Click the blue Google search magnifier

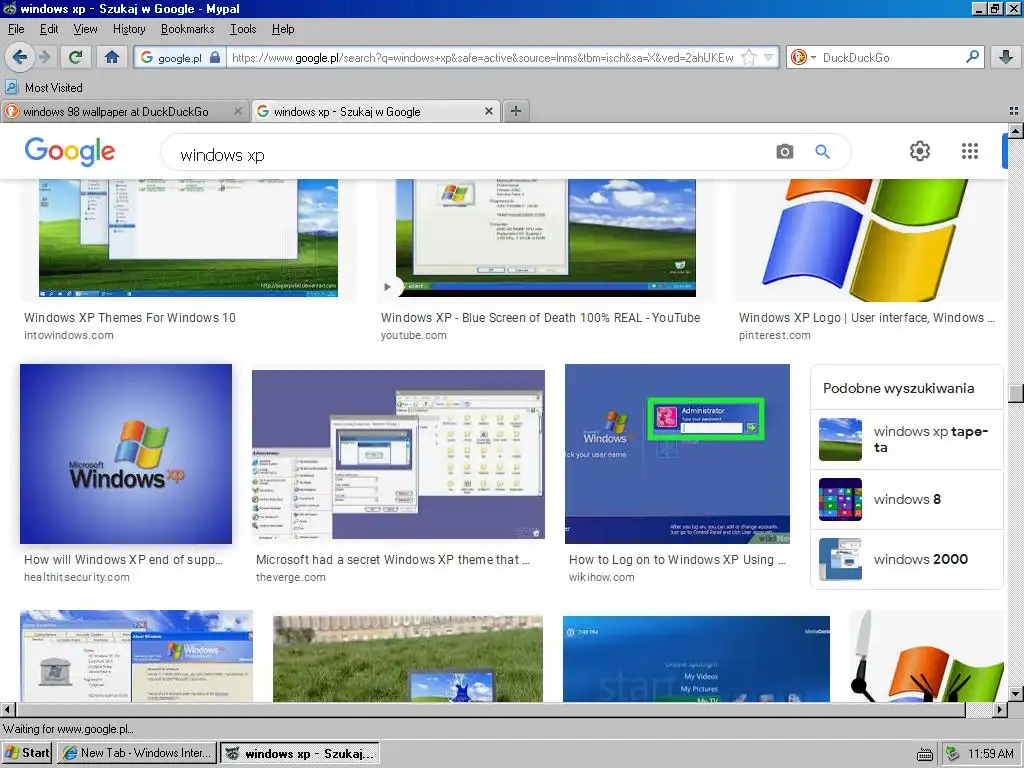pyautogui.click(x=822, y=152)
